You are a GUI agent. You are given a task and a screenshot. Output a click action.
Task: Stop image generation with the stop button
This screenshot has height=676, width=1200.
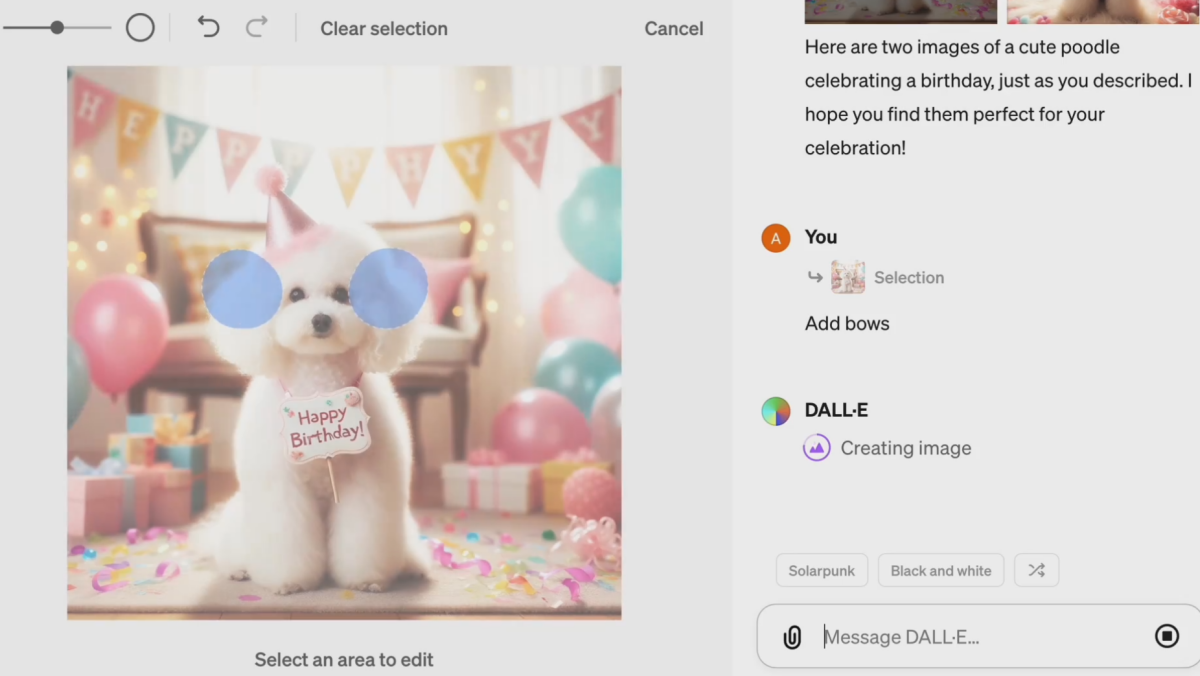pos(1167,636)
